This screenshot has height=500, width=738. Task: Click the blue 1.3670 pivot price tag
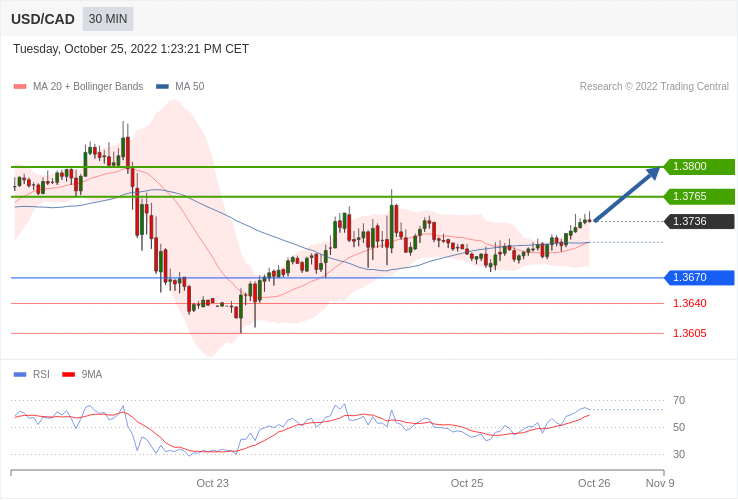click(x=699, y=277)
